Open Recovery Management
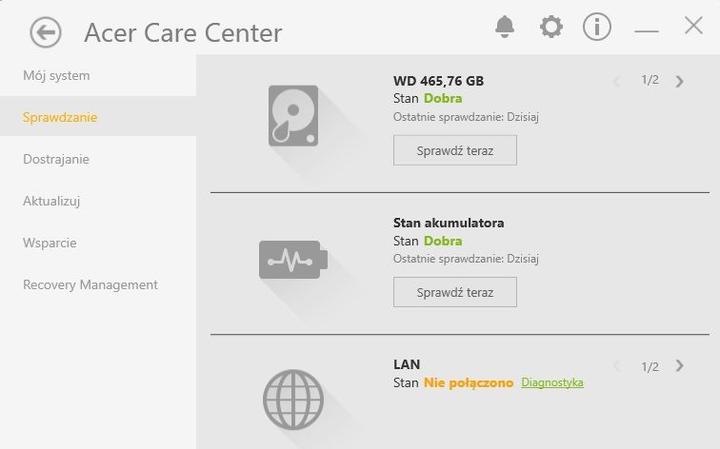 tap(90, 285)
